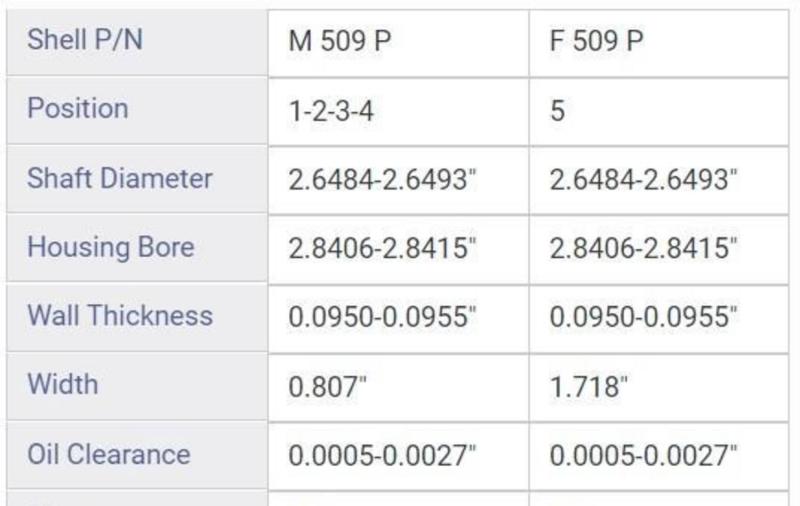Select Oil Clearance value under M 509 P
Image resolution: width=800 pixels, height=506 pixels.
click(x=382, y=455)
